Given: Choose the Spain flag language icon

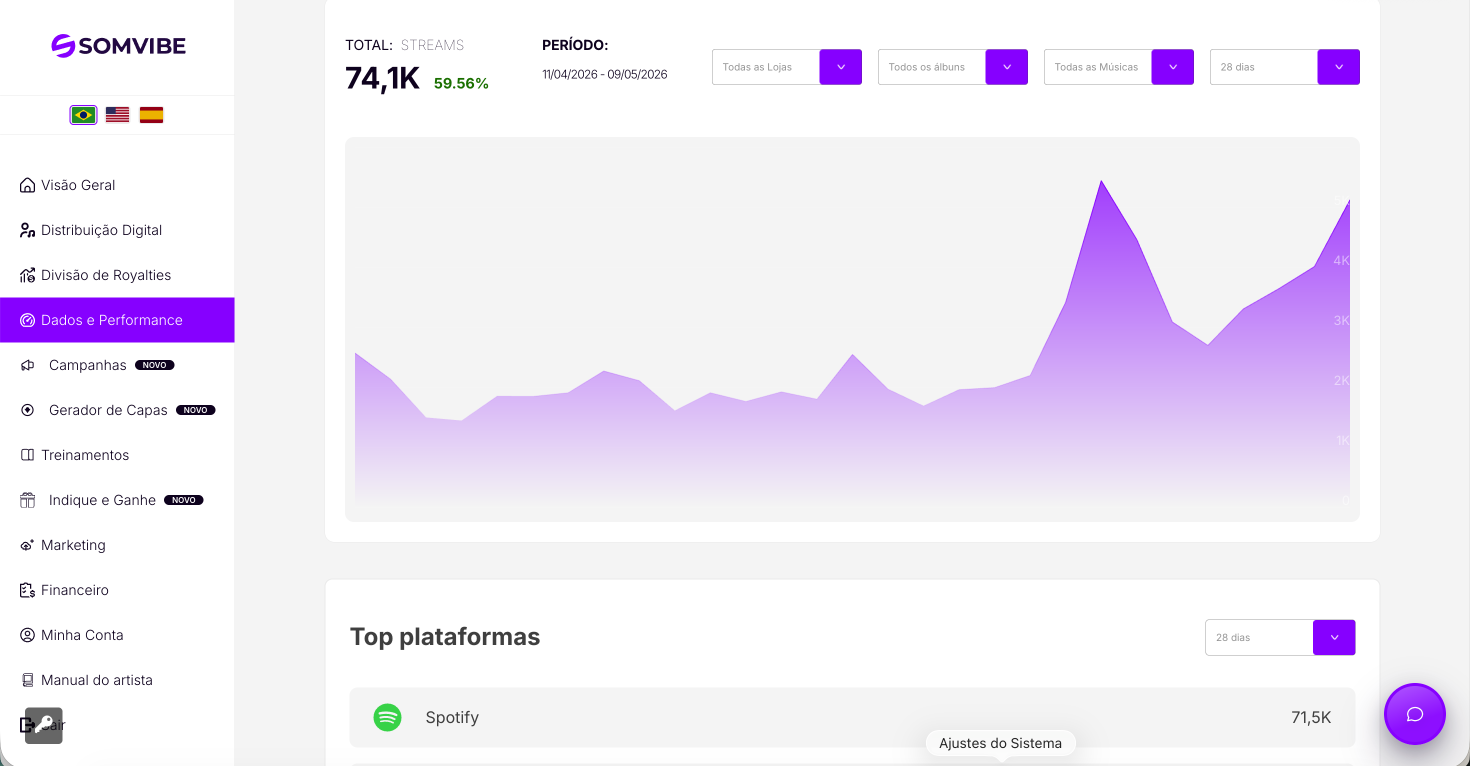Looking at the screenshot, I should point(151,115).
